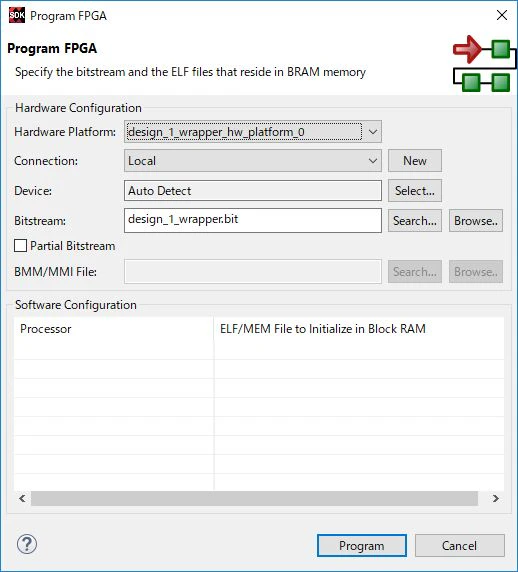This screenshot has height=572, width=518.
Task: Click the SDK icon in the title bar
Action: tap(17, 15)
